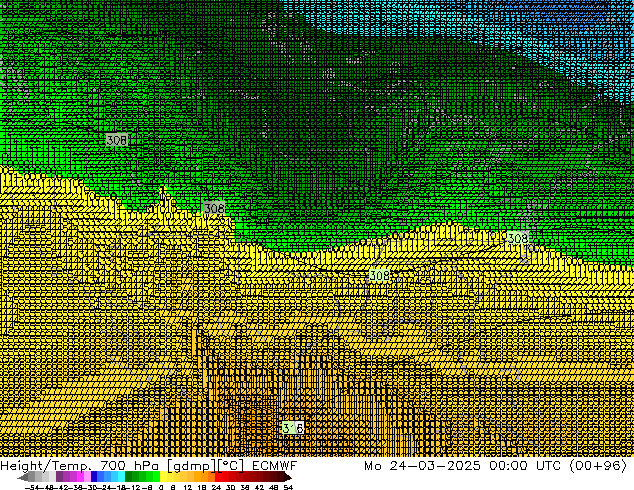Click the dark brown right arrow end of legend
The image size is (634, 490).
click(288, 477)
